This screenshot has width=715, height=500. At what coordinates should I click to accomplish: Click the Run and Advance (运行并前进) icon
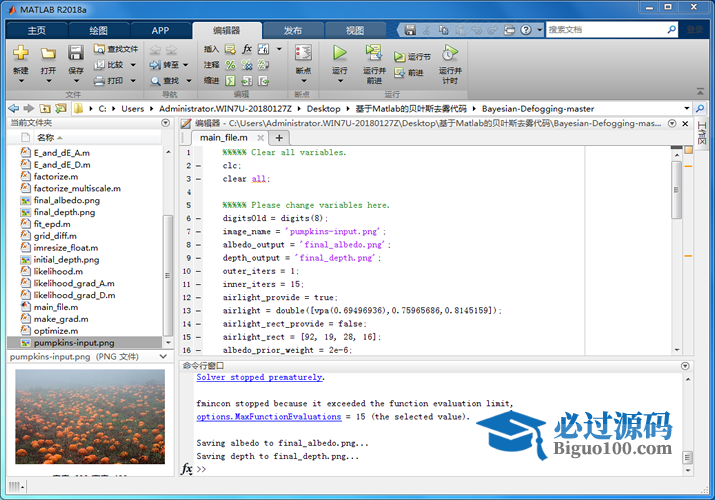click(x=374, y=53)
